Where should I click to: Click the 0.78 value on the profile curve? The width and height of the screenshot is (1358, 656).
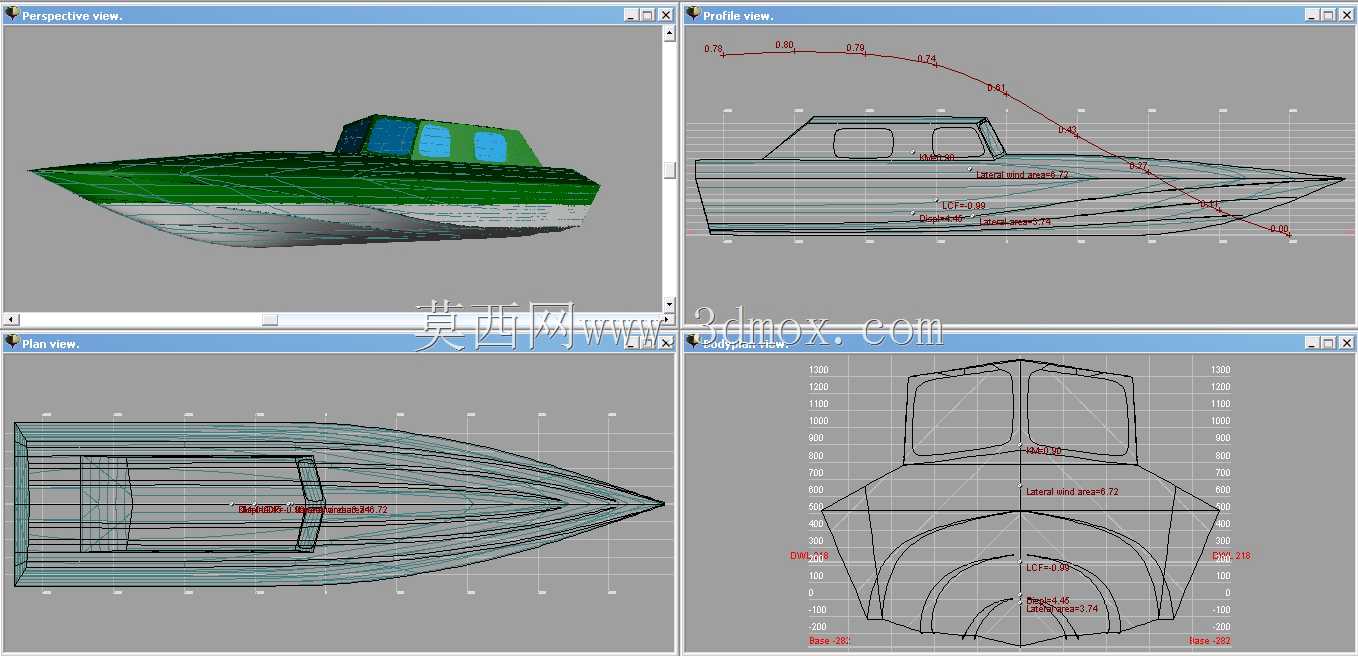point(713,48)
